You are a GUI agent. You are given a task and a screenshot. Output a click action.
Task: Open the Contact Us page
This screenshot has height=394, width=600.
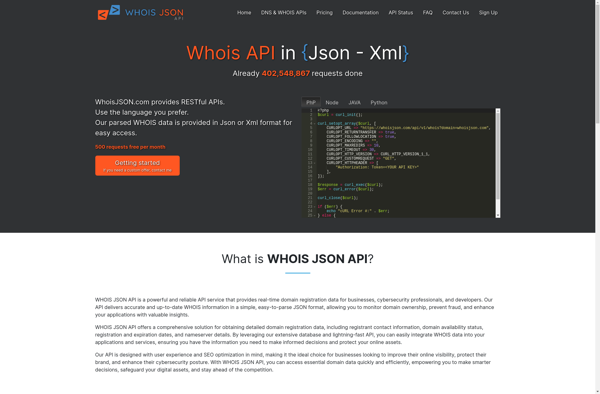tap(455, 13)
